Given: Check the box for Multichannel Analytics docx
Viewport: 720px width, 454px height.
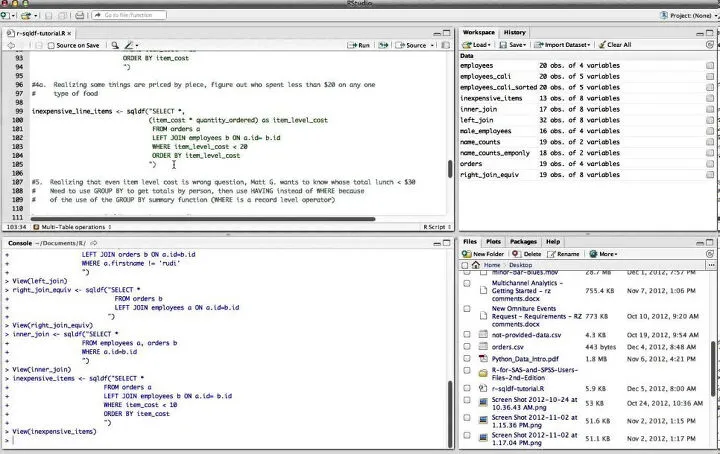Looking at the screenshot, I should point(467,284).
